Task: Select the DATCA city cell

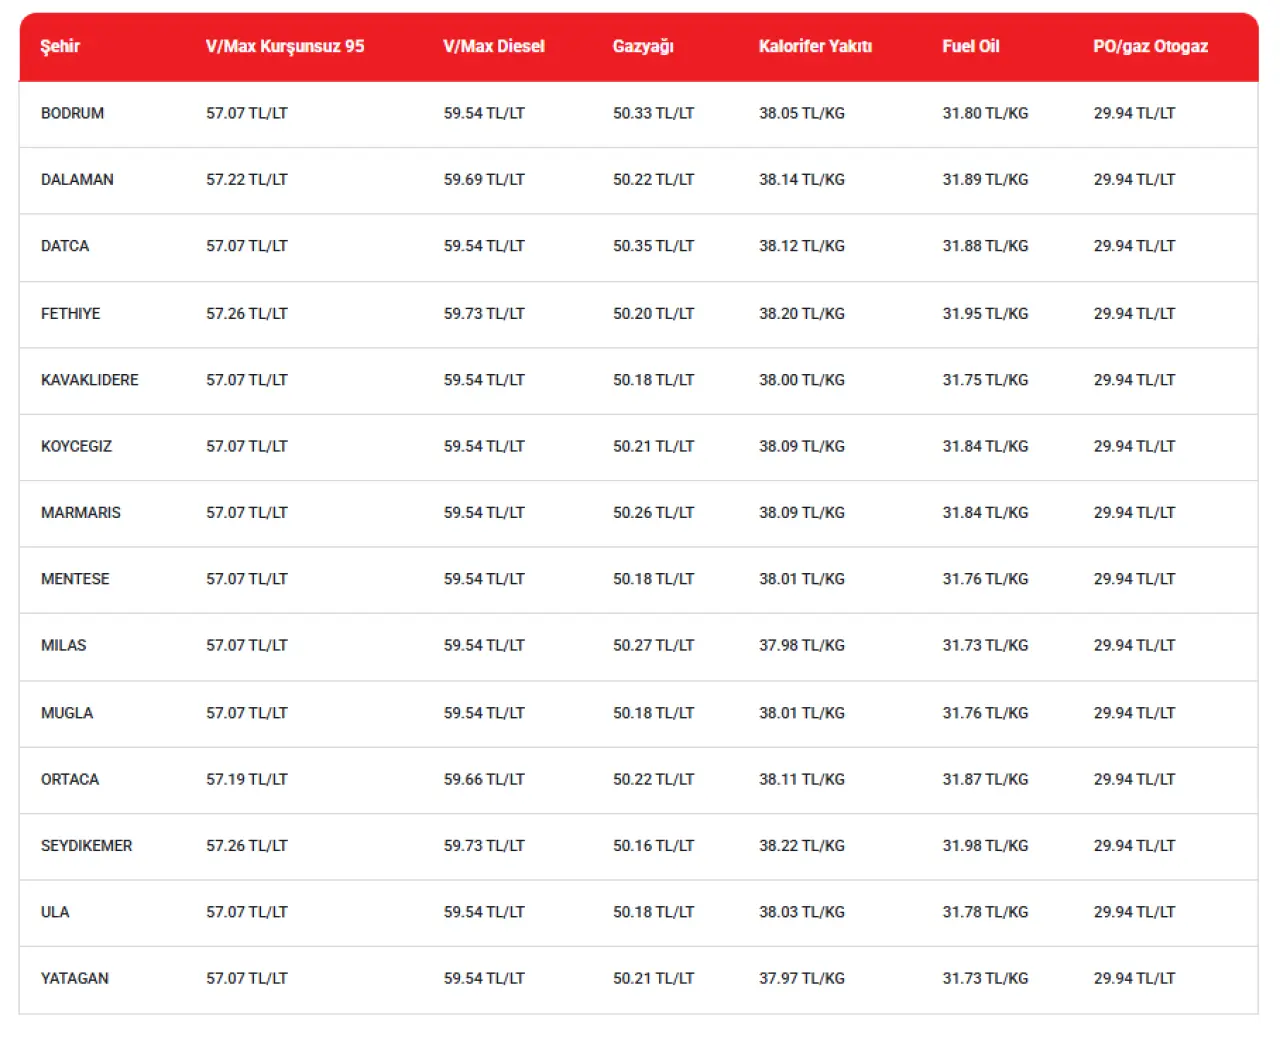Action: click(x=65, y=246)
